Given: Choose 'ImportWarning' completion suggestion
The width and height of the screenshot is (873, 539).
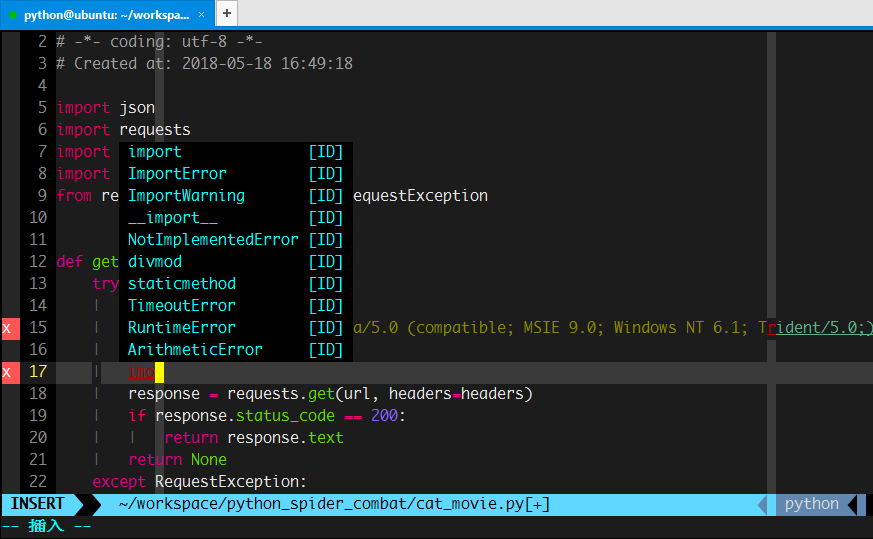Looking at the screenshot, I should point(236,195).
